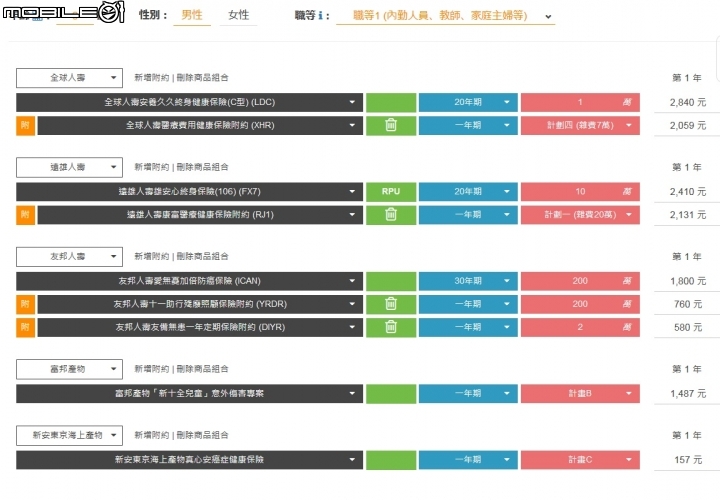The width and height of the screenshot is (720, 500).
Task: Click 新增附約 link for 富邦產物
Action: click(x=152, y=369)
